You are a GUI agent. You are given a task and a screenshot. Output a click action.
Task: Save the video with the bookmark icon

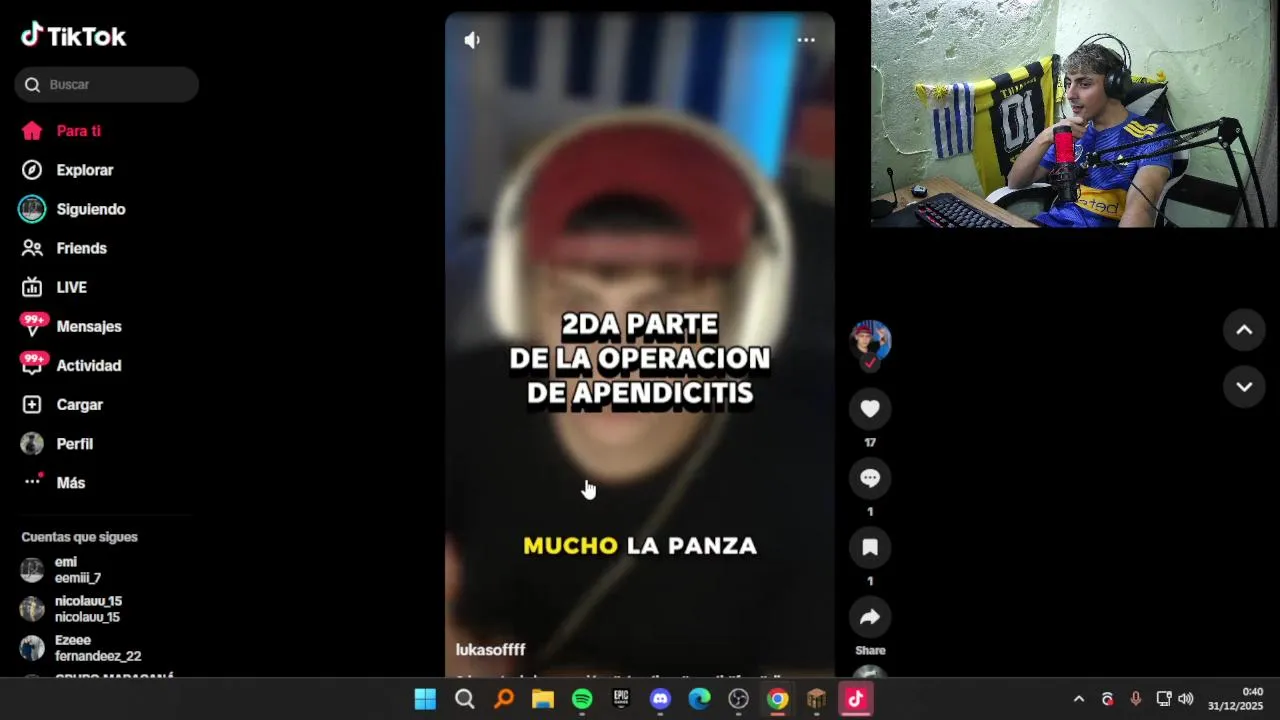(x=870, y=547)
